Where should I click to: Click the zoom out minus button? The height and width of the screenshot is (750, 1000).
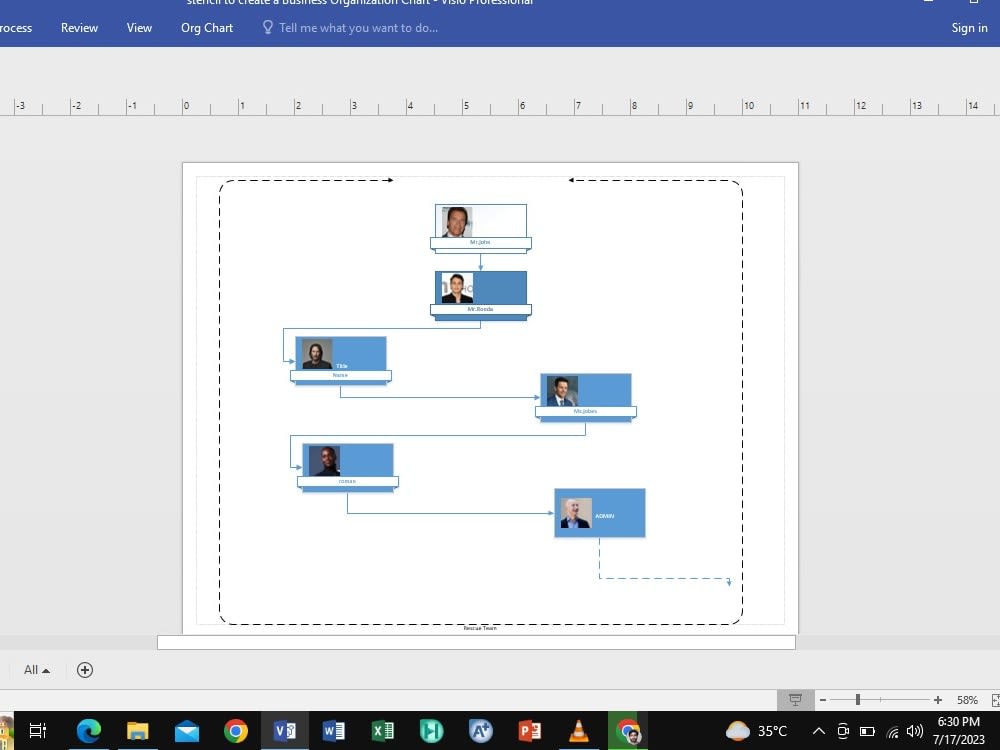point(823,700)
